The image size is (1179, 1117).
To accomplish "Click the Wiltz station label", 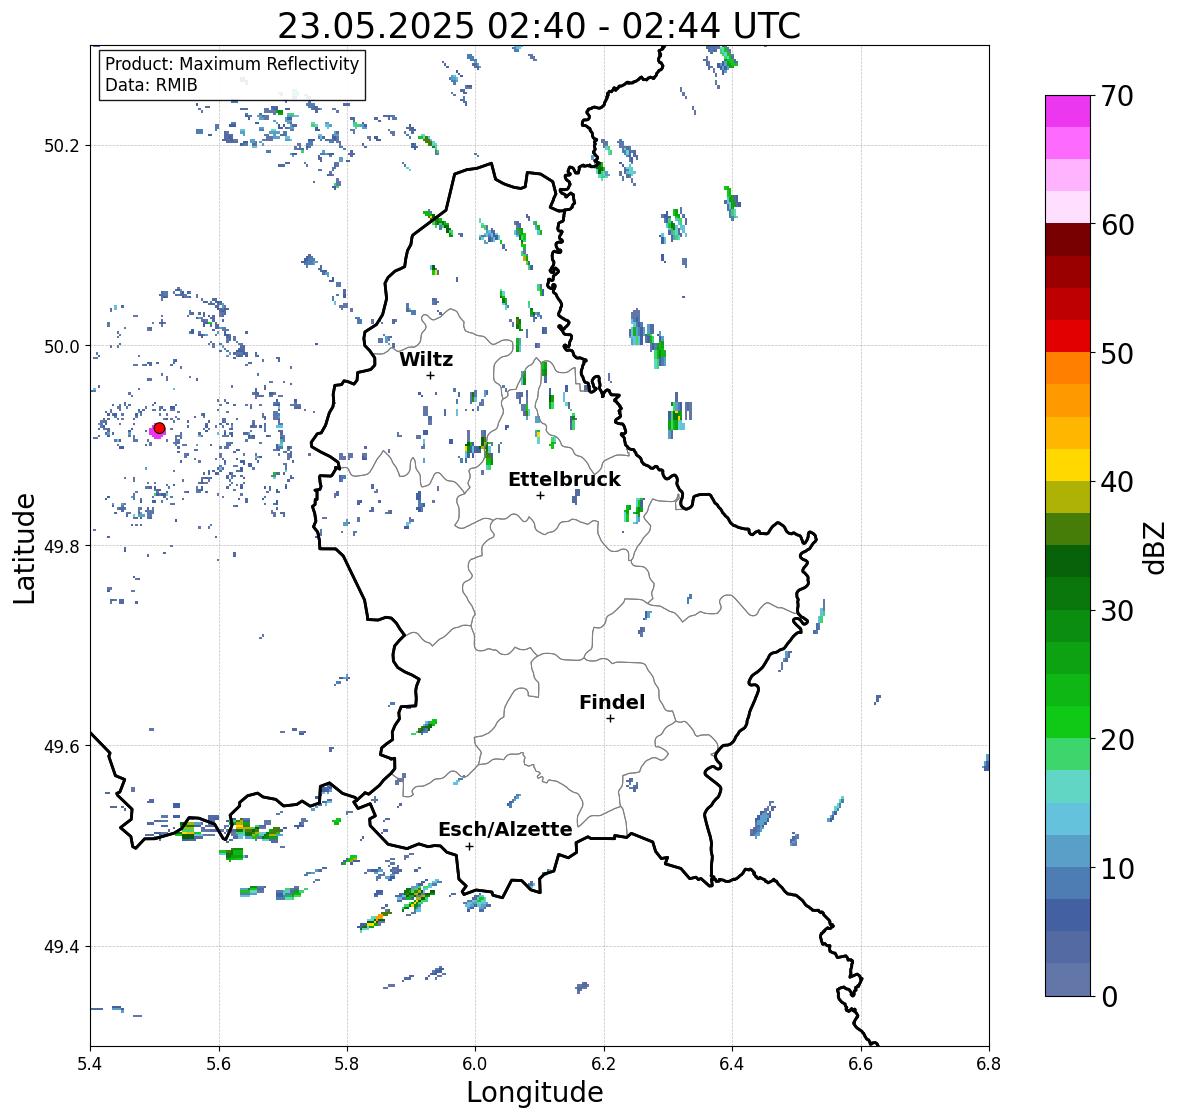I will 426,359.
